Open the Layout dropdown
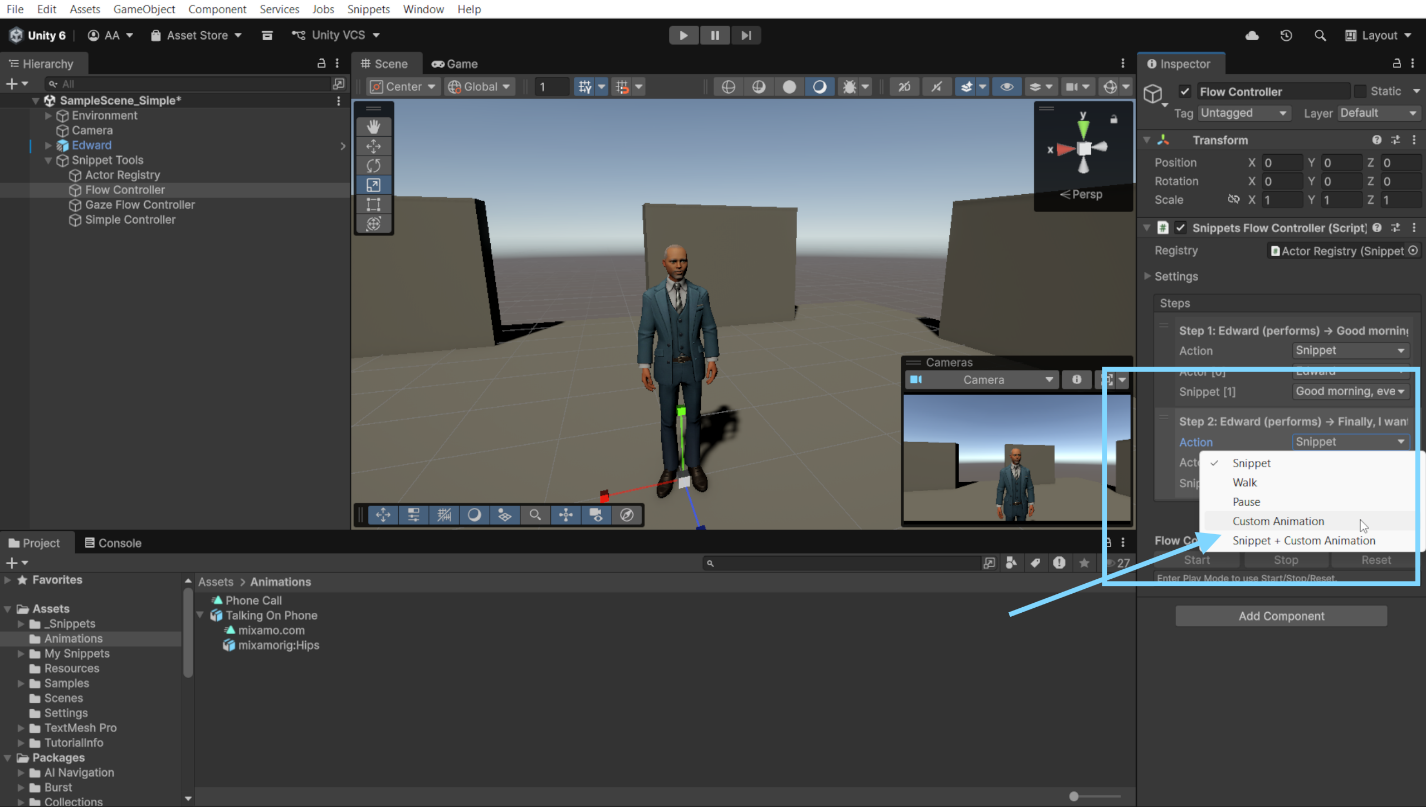 tap(1379, 35)
